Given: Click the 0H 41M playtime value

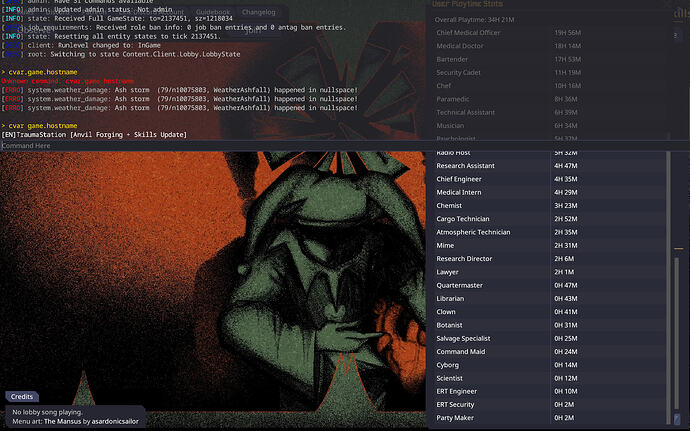Looking at the screenshot, I should pyautogui.click(x=565, y=312).
